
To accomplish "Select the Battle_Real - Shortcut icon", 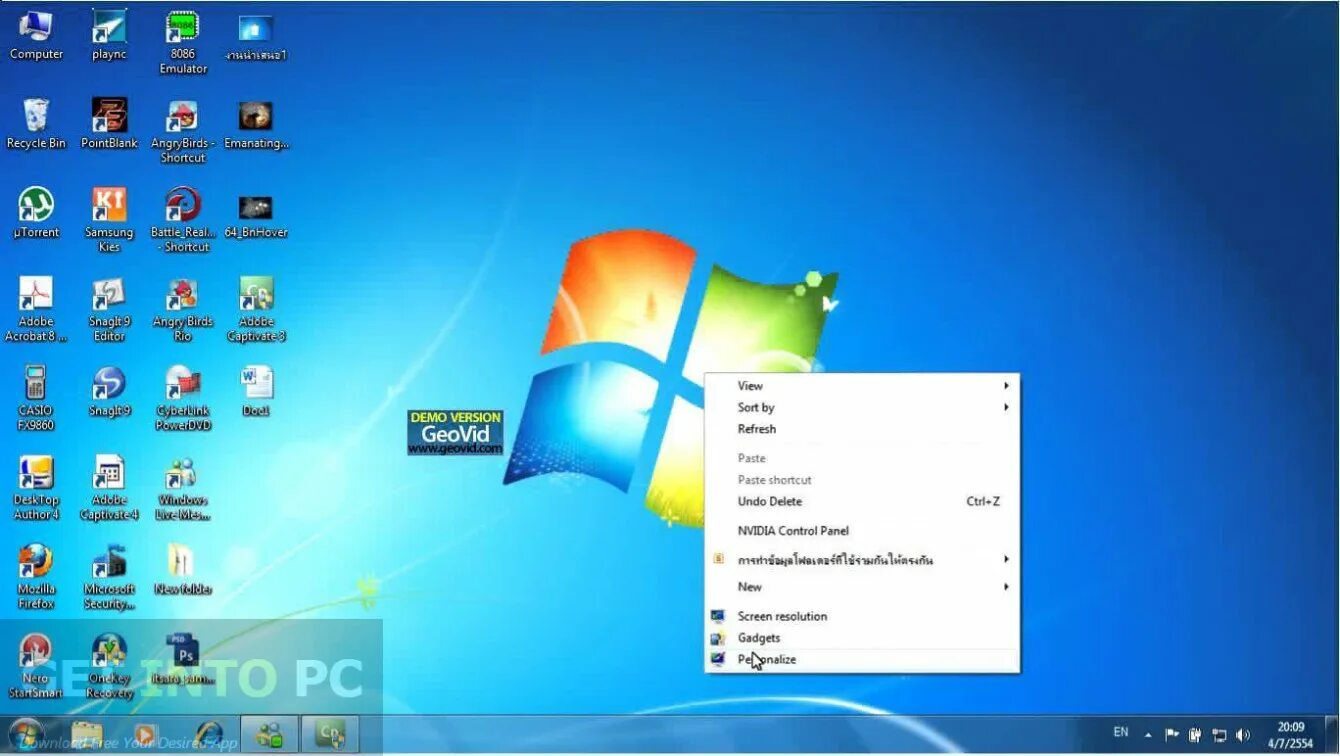I will pyautogui.click(x=183, y=220).
